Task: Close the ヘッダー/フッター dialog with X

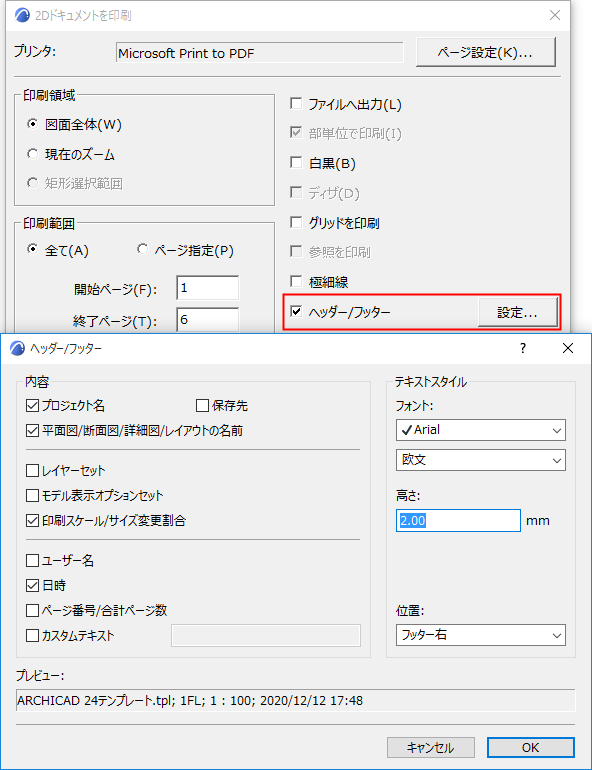Action: 568,348
